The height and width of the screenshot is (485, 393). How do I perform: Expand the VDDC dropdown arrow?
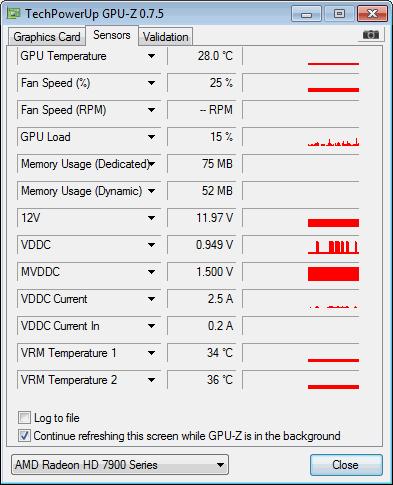tap(151, 245)
